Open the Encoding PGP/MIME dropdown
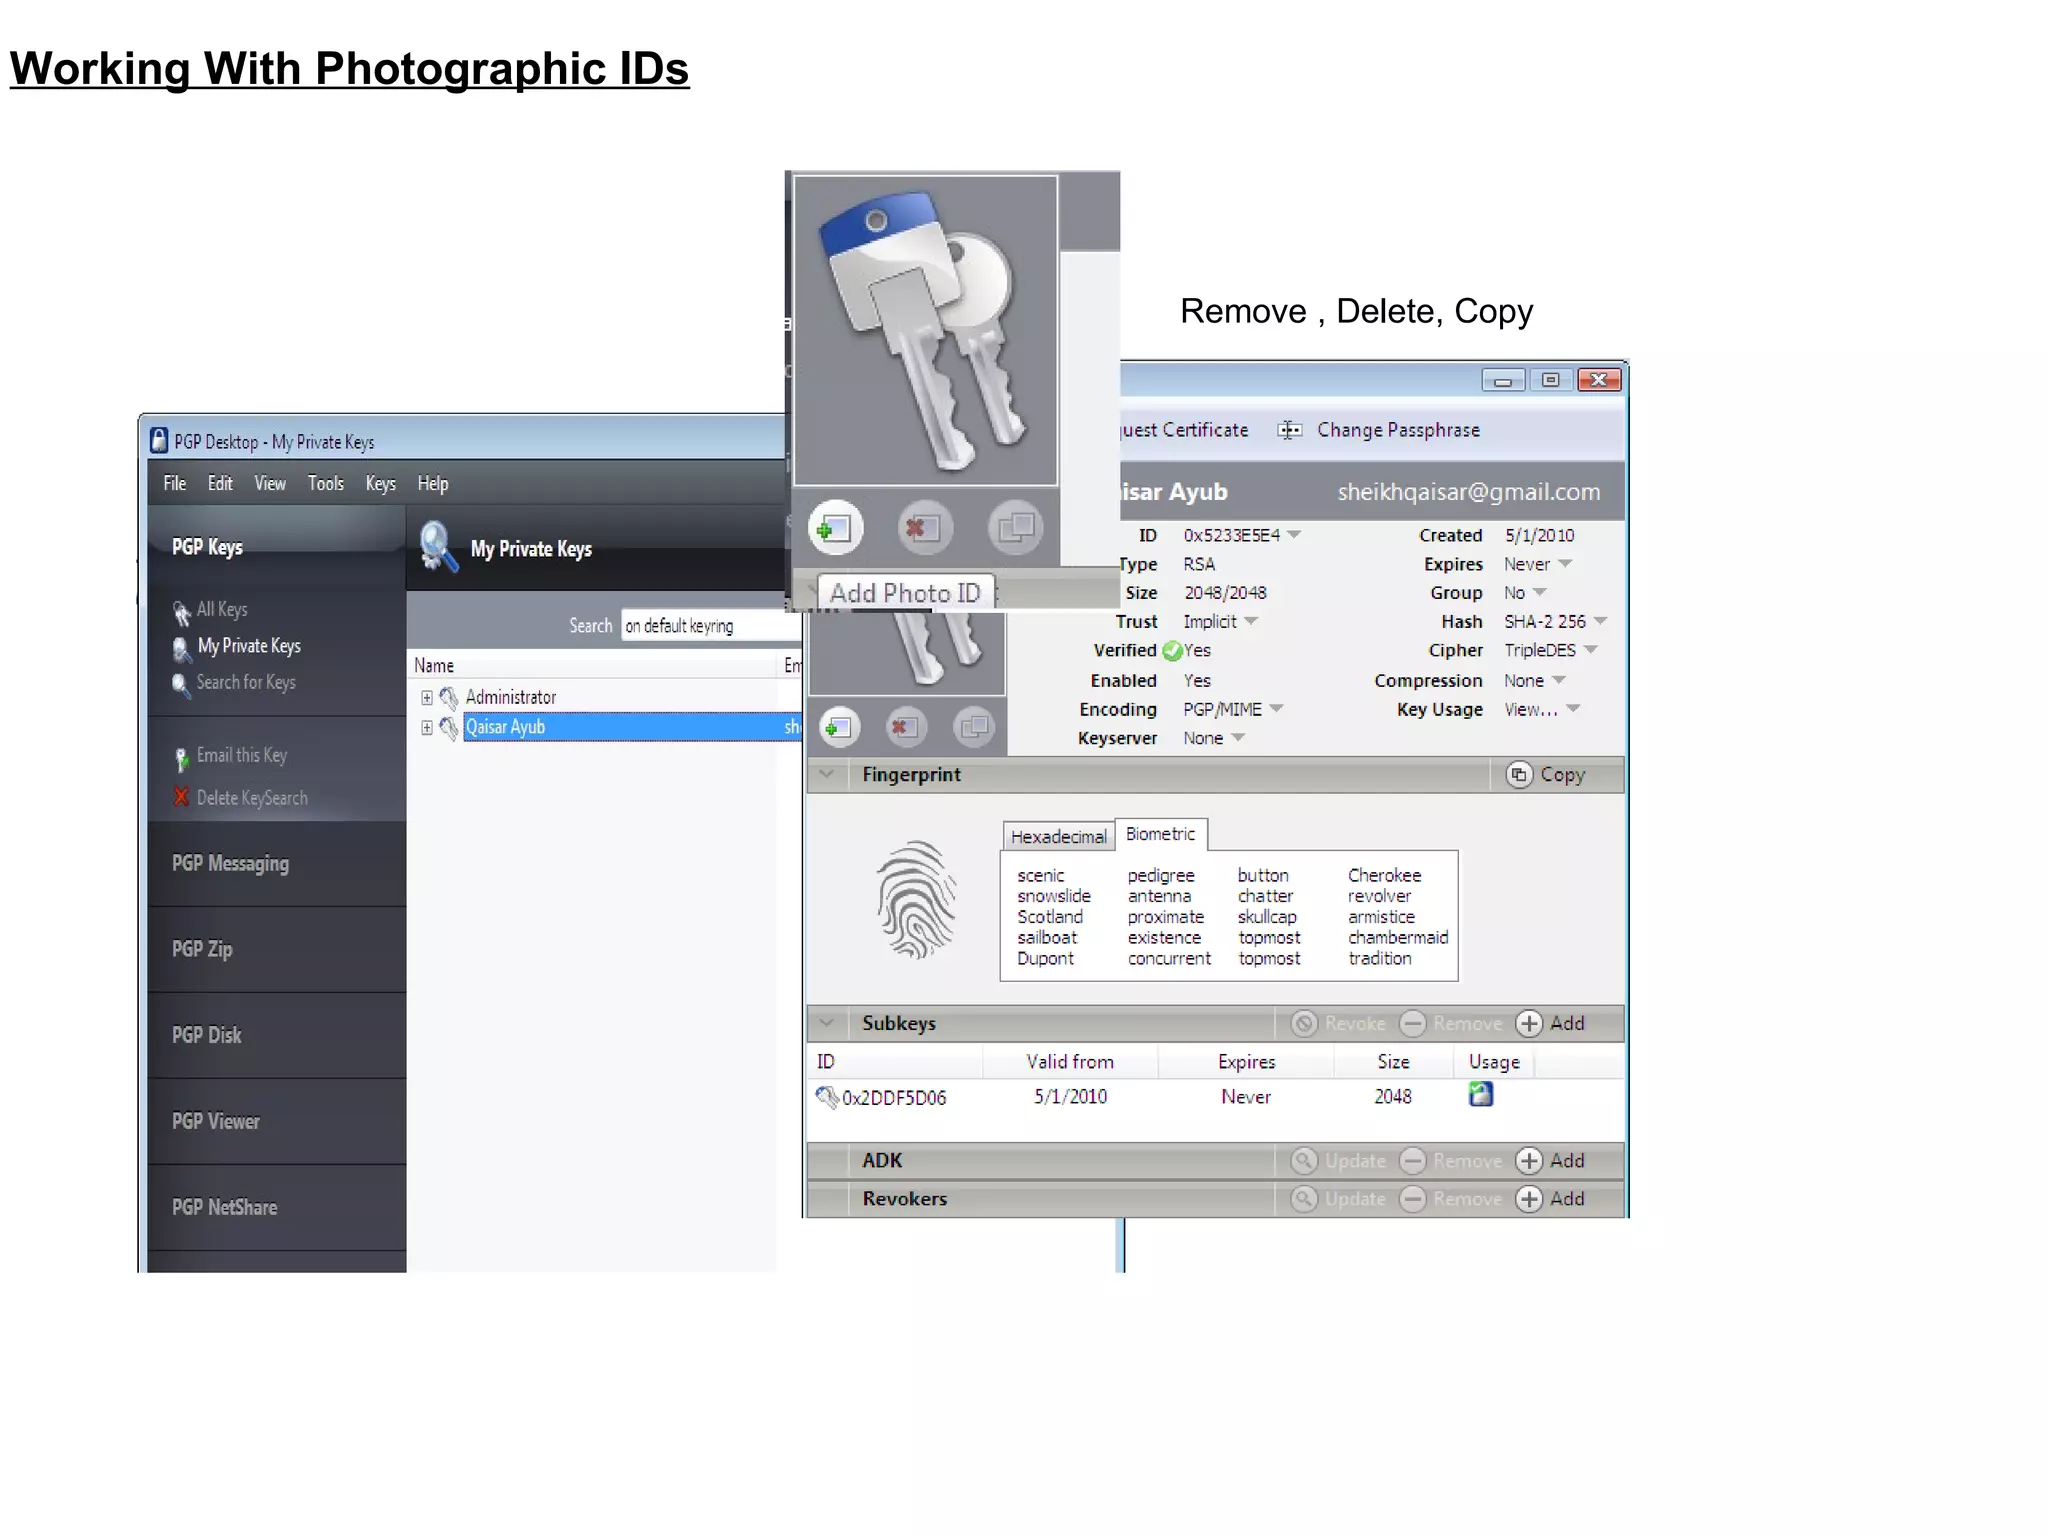The width and height of the screenshot is (2048, 1536). click(x=1276, y=709)
